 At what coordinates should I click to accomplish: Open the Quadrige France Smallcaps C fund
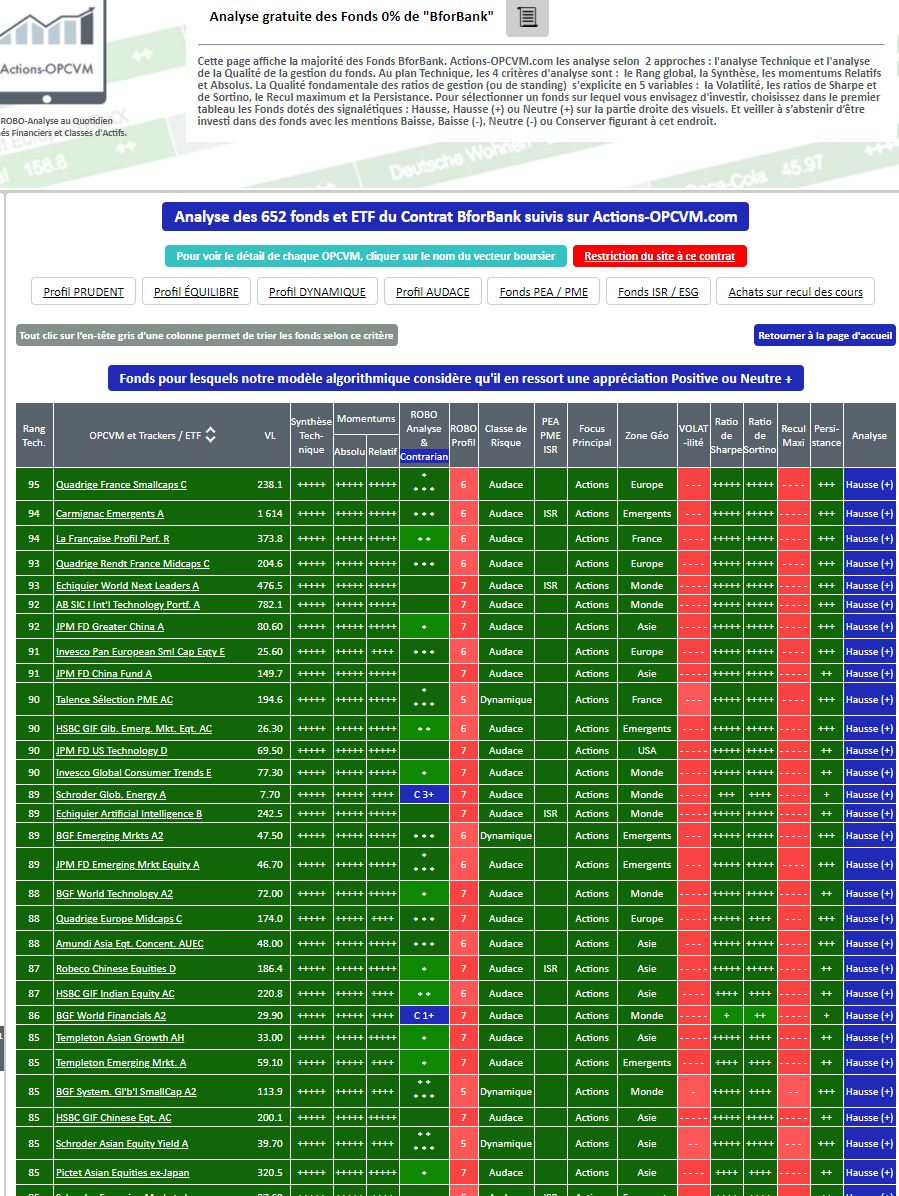[121, 484]
